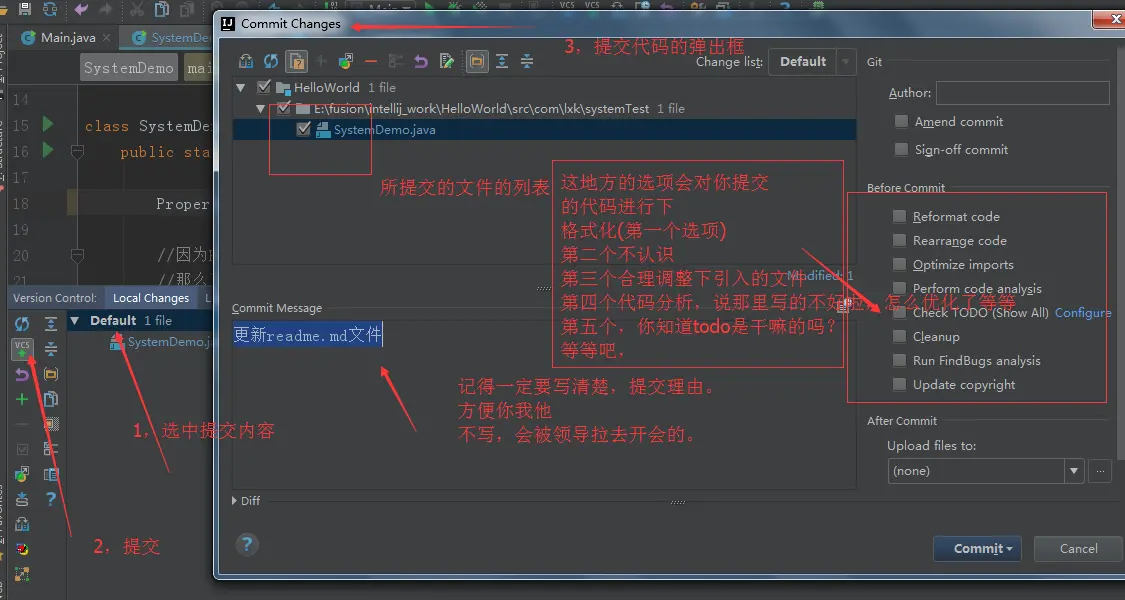Viewport: 1125px width, 600px height.
Task: Click Cut scissors icon in main toolbar
Action: tap(136, 9)
